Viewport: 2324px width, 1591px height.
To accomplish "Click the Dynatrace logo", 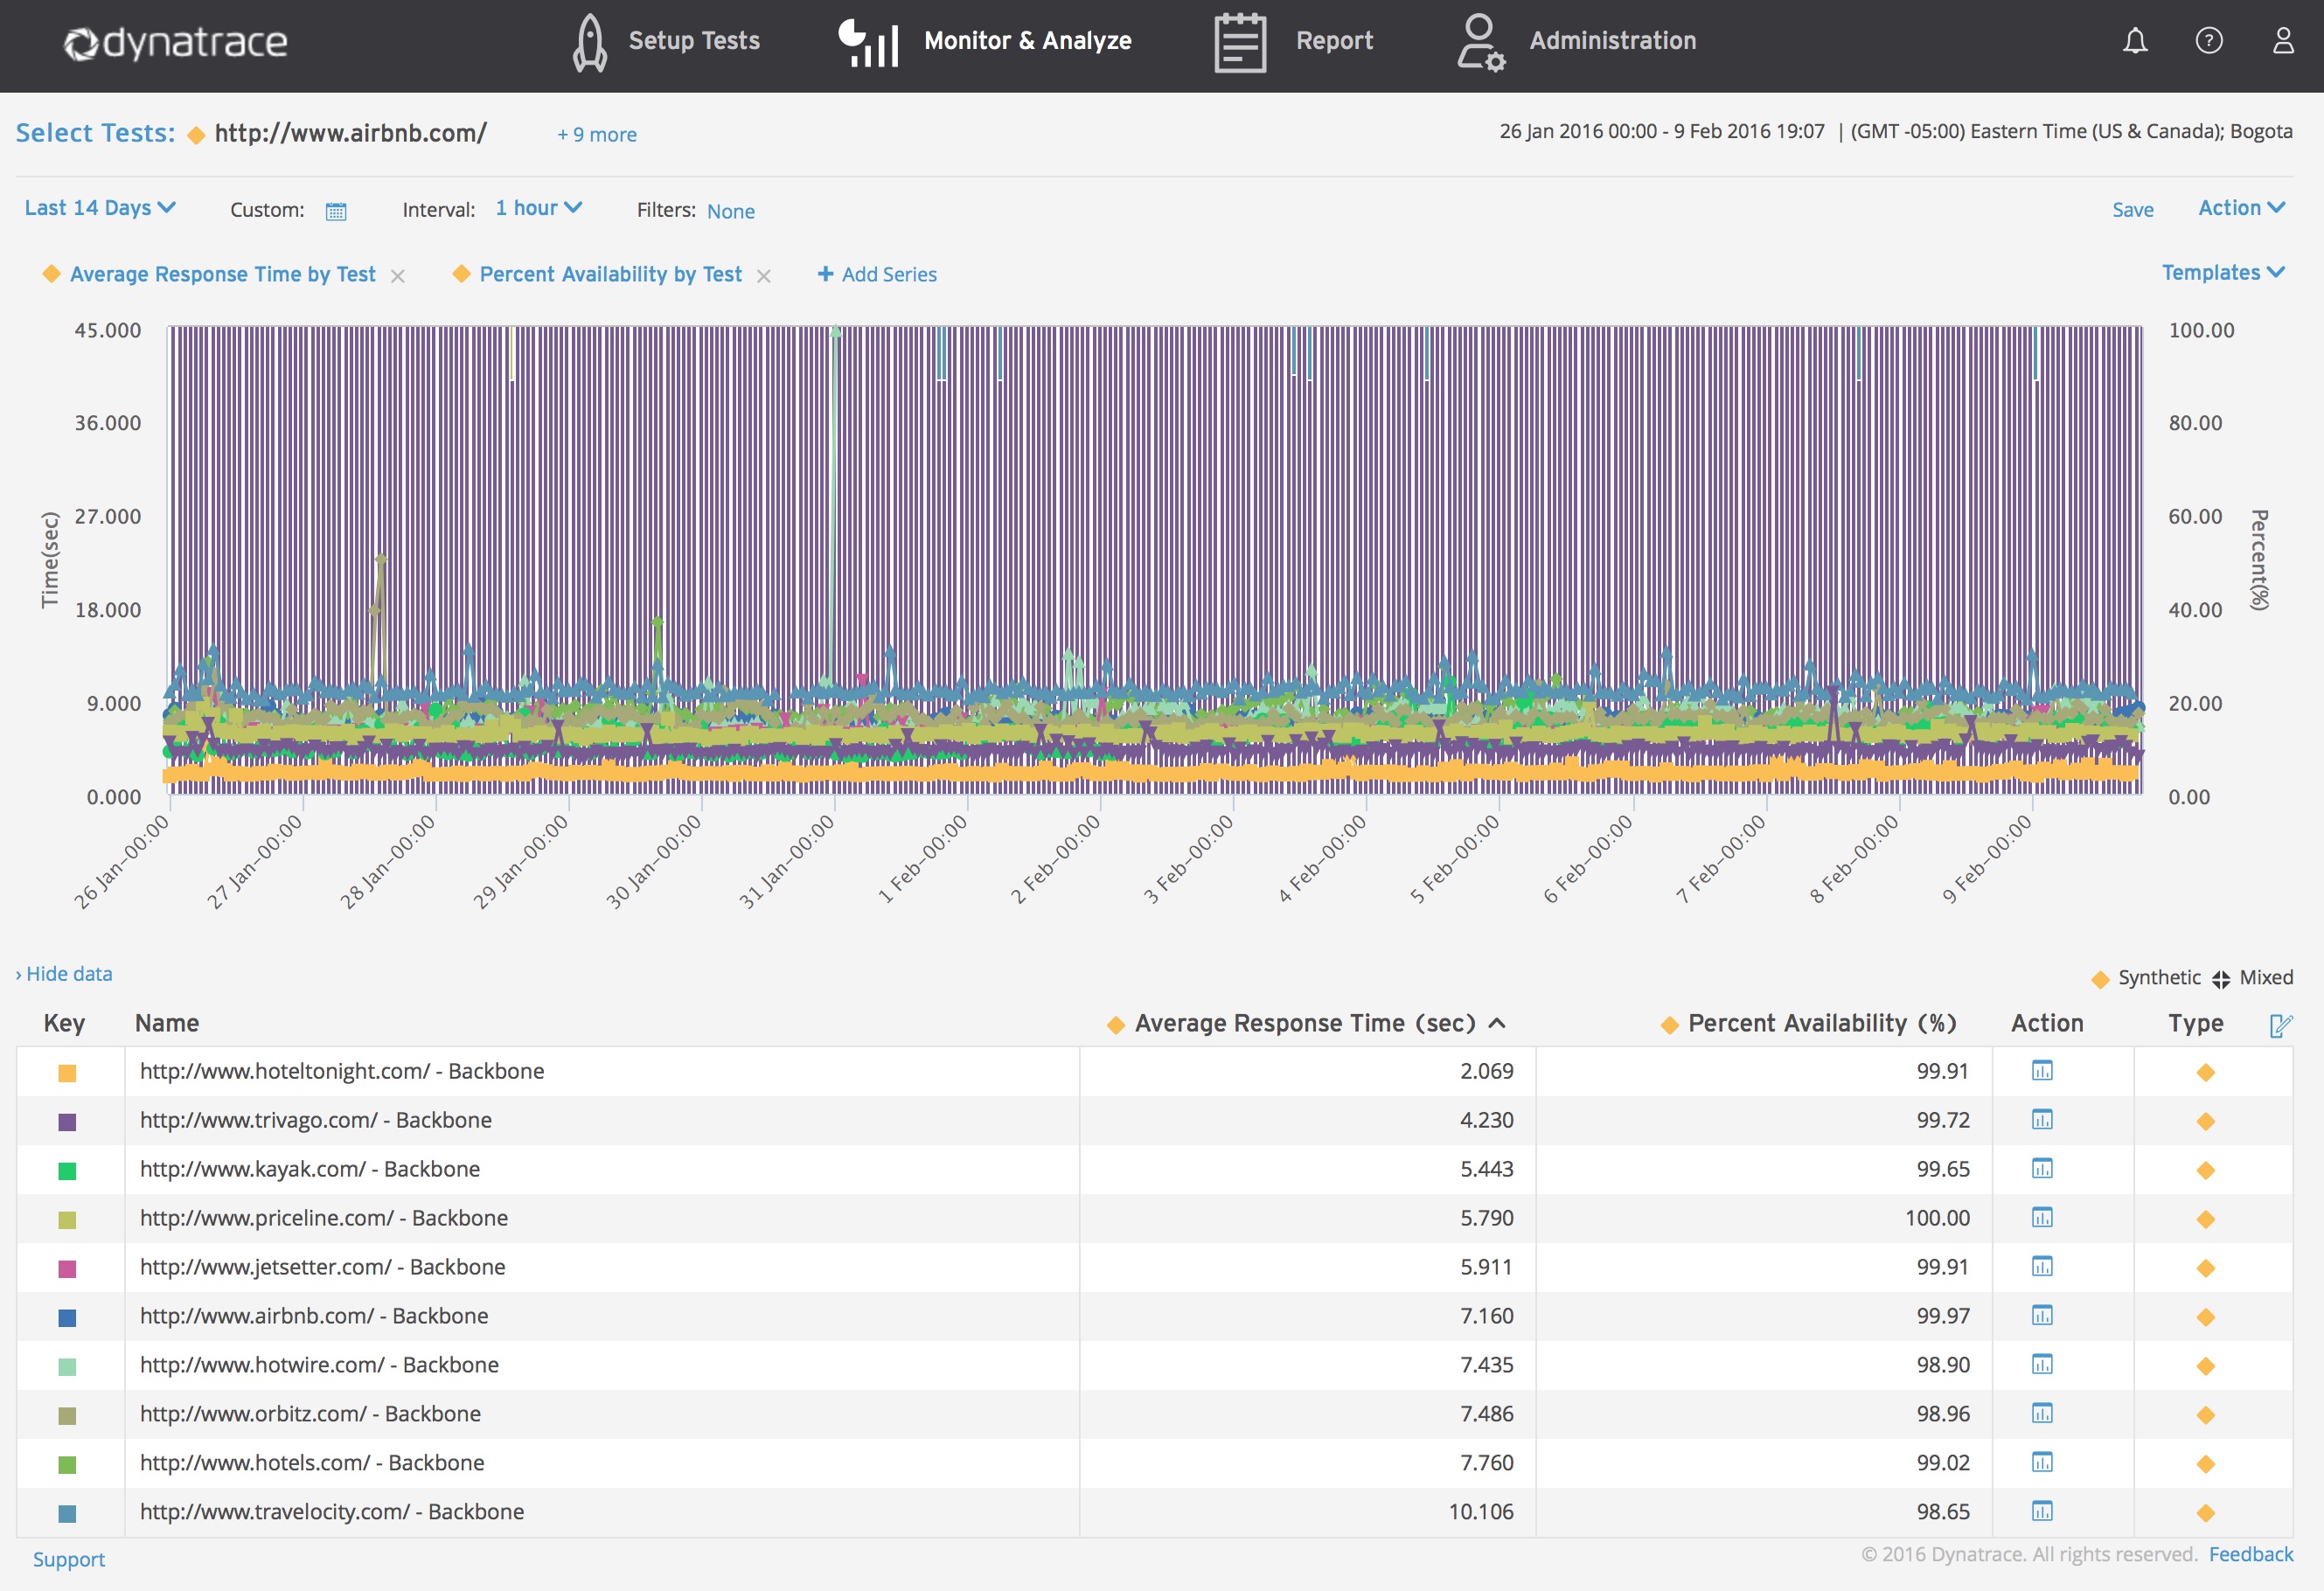I will 176,42.
